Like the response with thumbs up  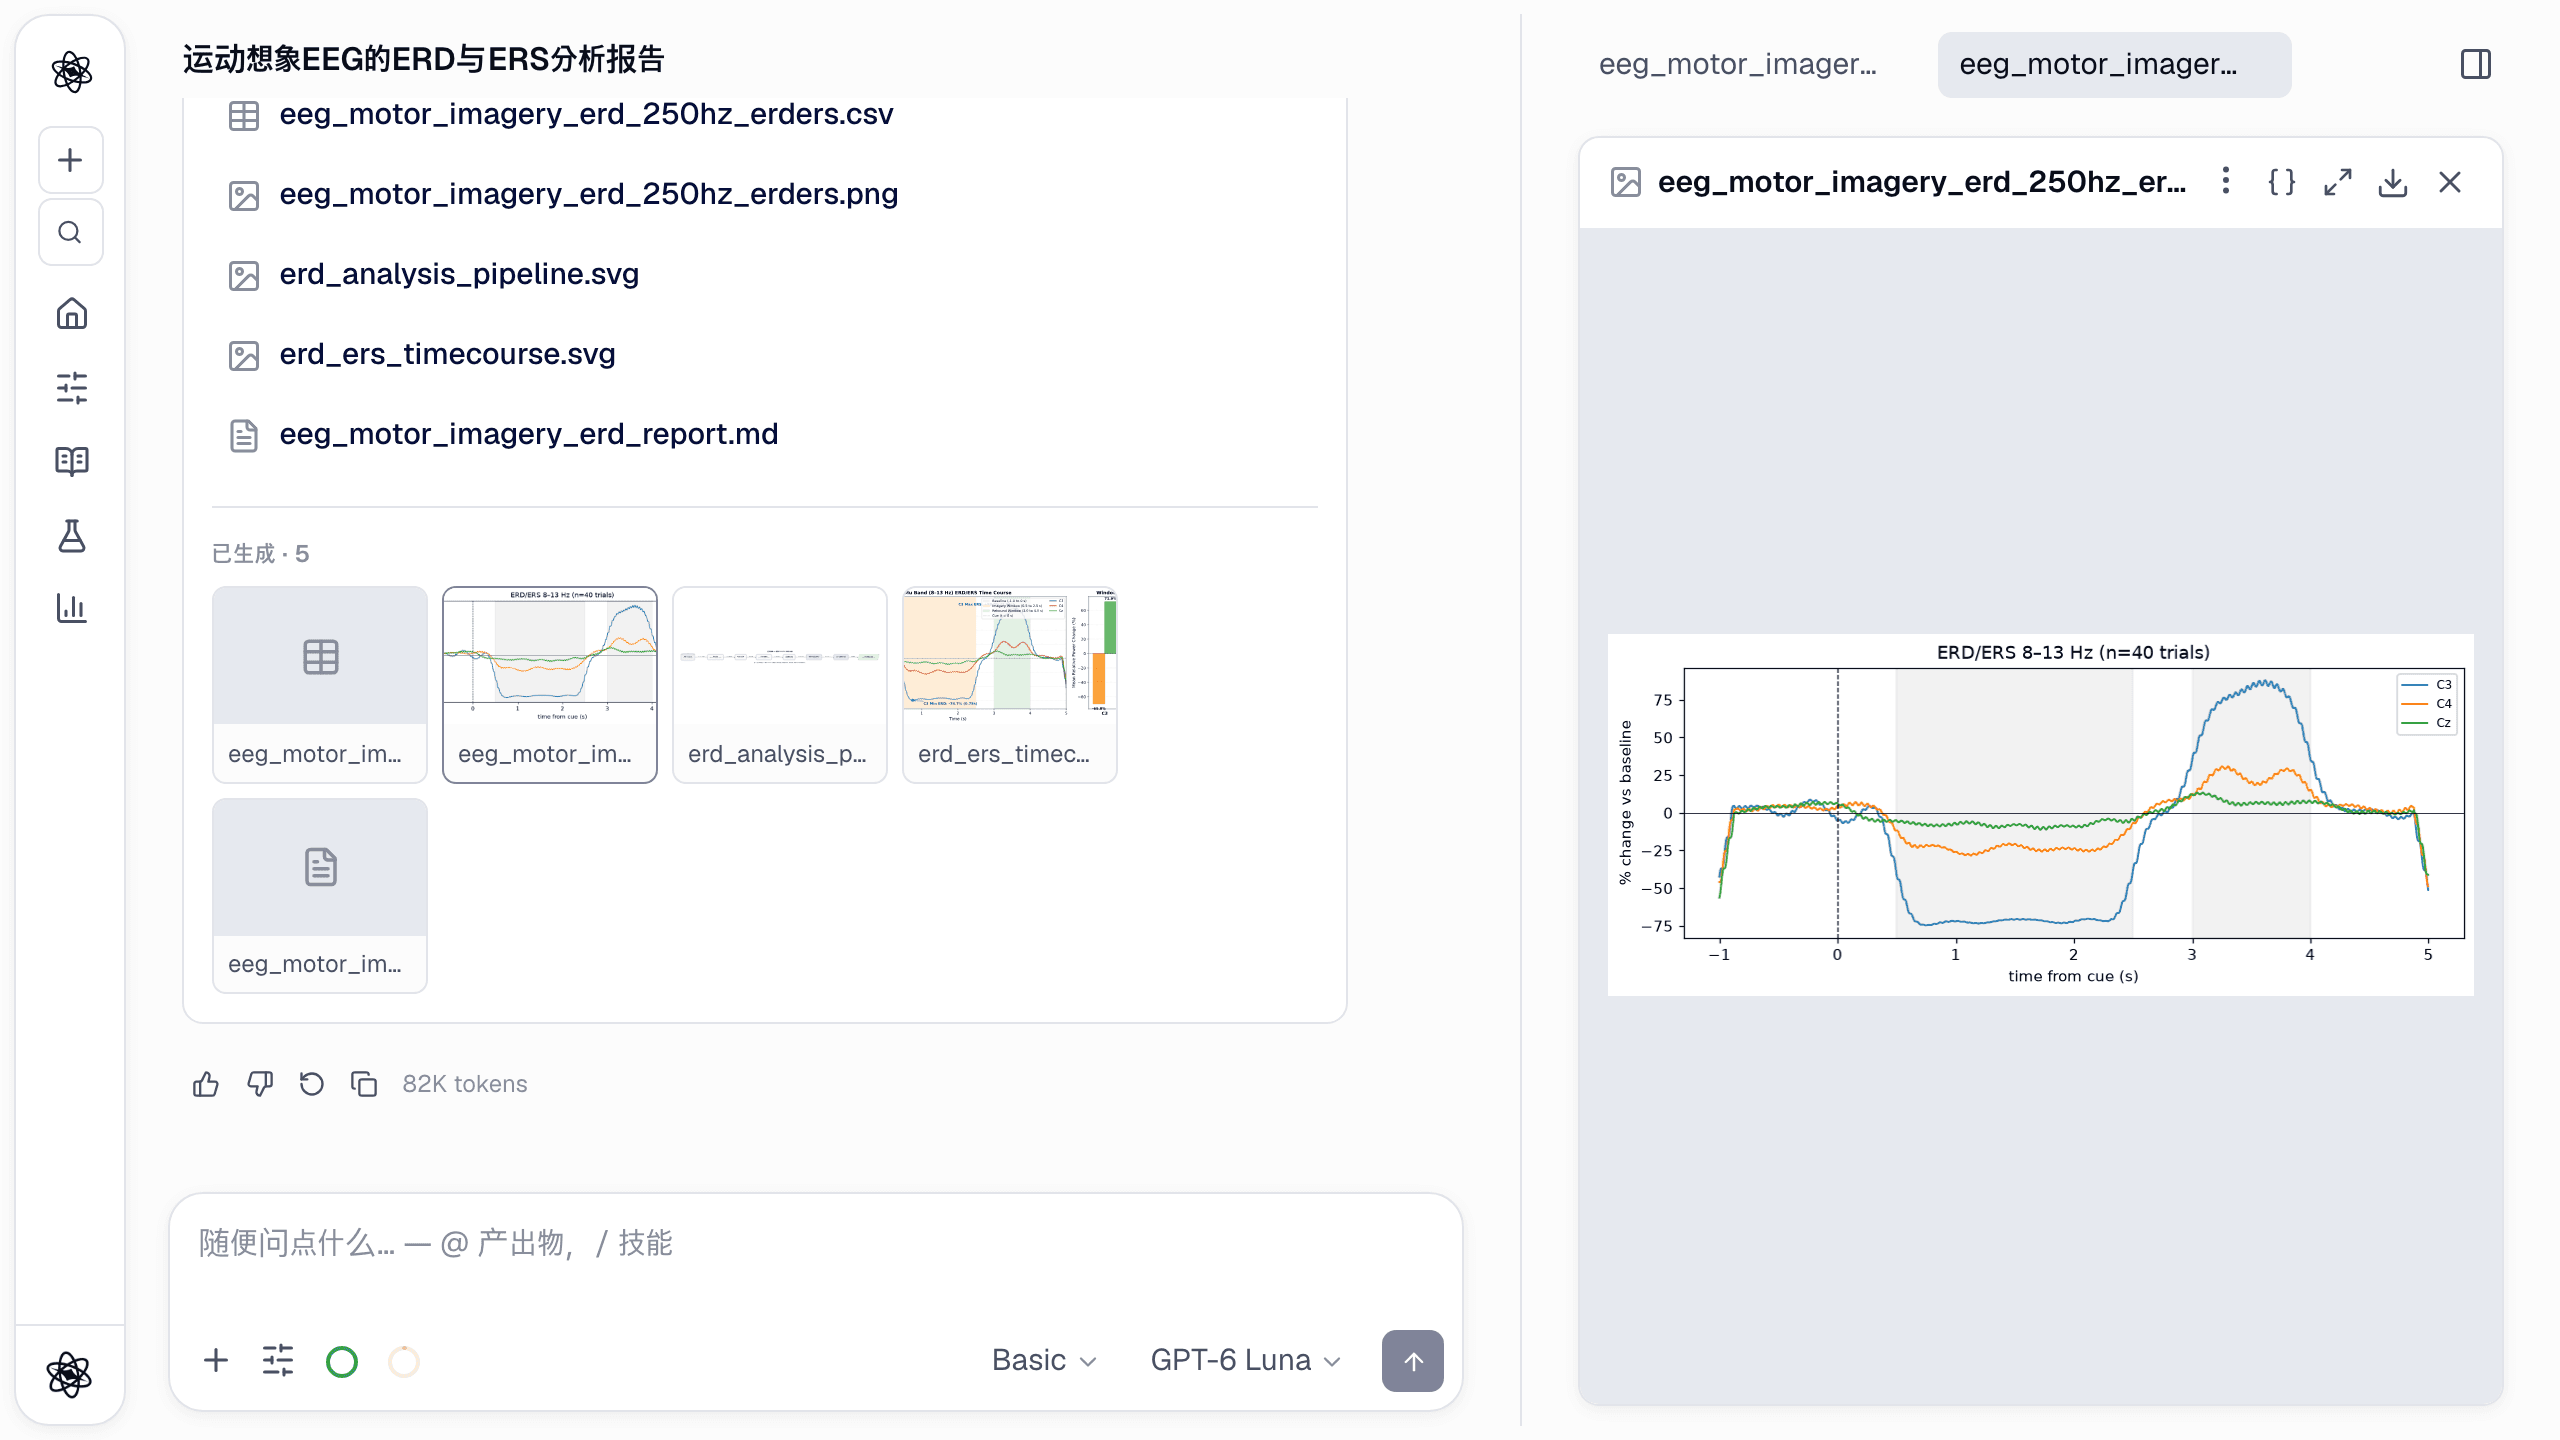(206, 1084)
